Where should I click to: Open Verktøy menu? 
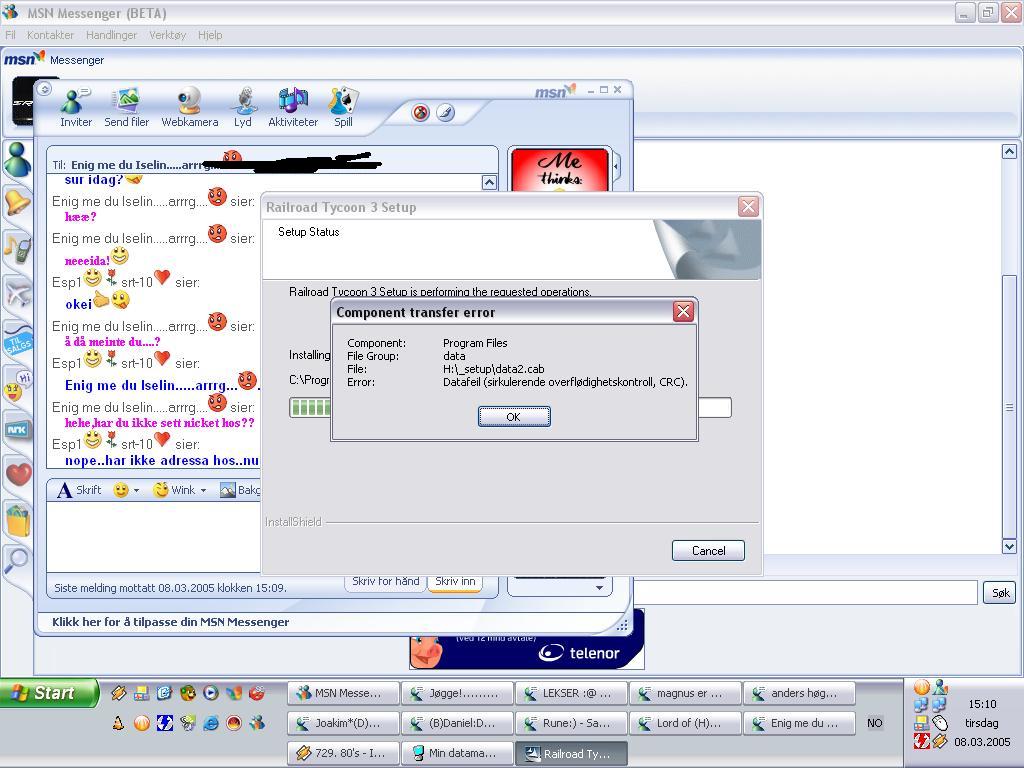click(x=168, y=35)
